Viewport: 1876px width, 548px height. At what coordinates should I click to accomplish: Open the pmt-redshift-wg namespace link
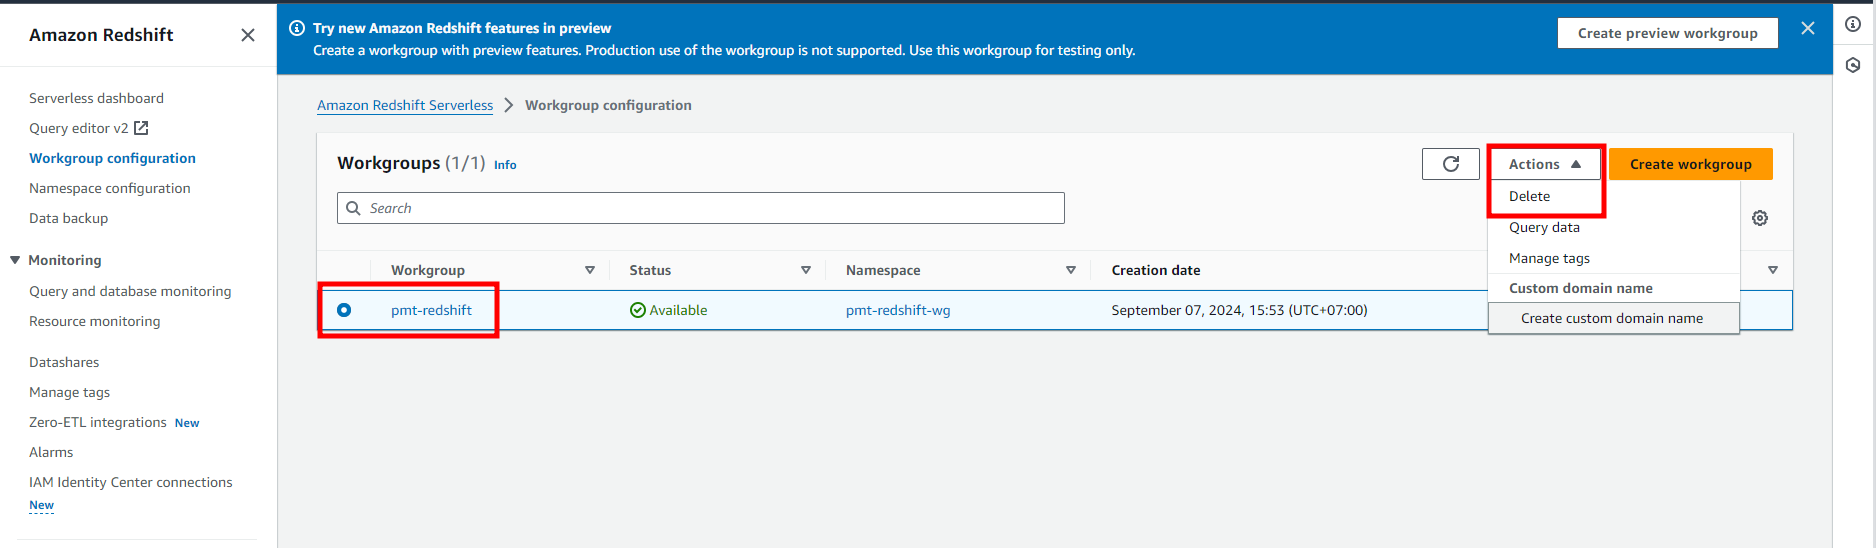click(x=898, y=310)
